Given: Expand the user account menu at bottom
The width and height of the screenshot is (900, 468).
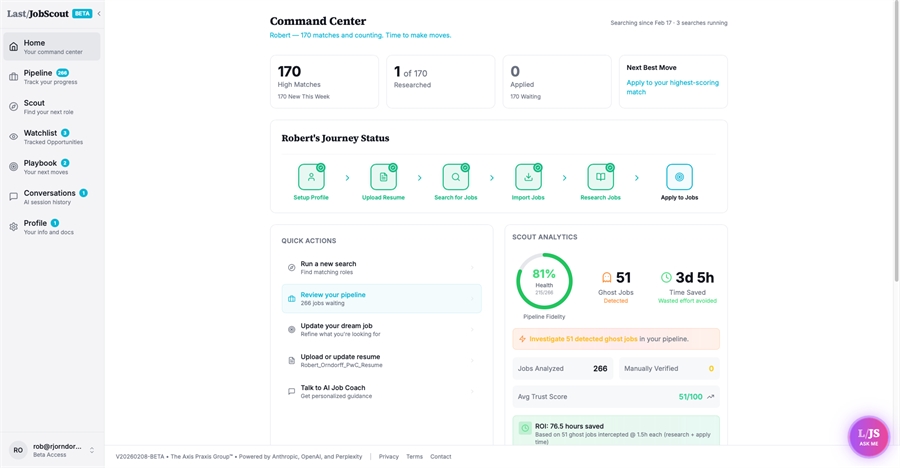Looking at the screenshot, I should [x=92, y=450].
